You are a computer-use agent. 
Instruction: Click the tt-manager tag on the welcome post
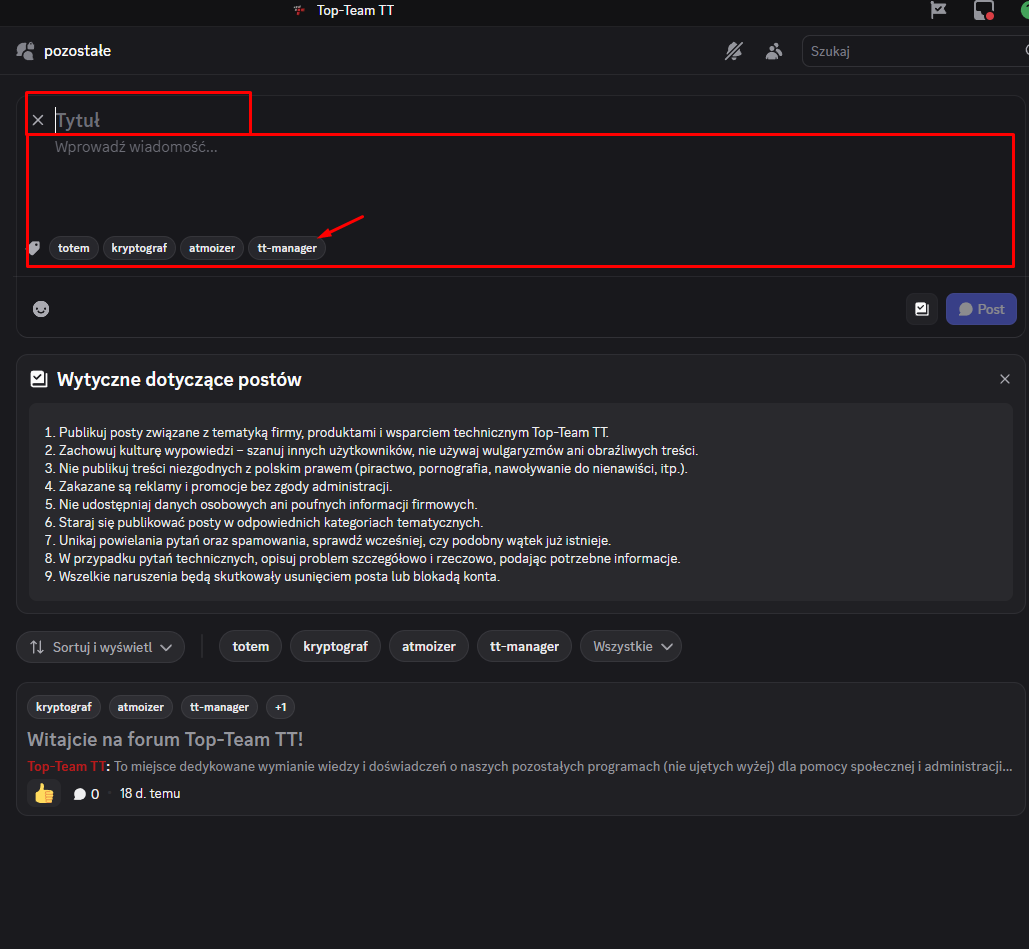tap(219, 707)
